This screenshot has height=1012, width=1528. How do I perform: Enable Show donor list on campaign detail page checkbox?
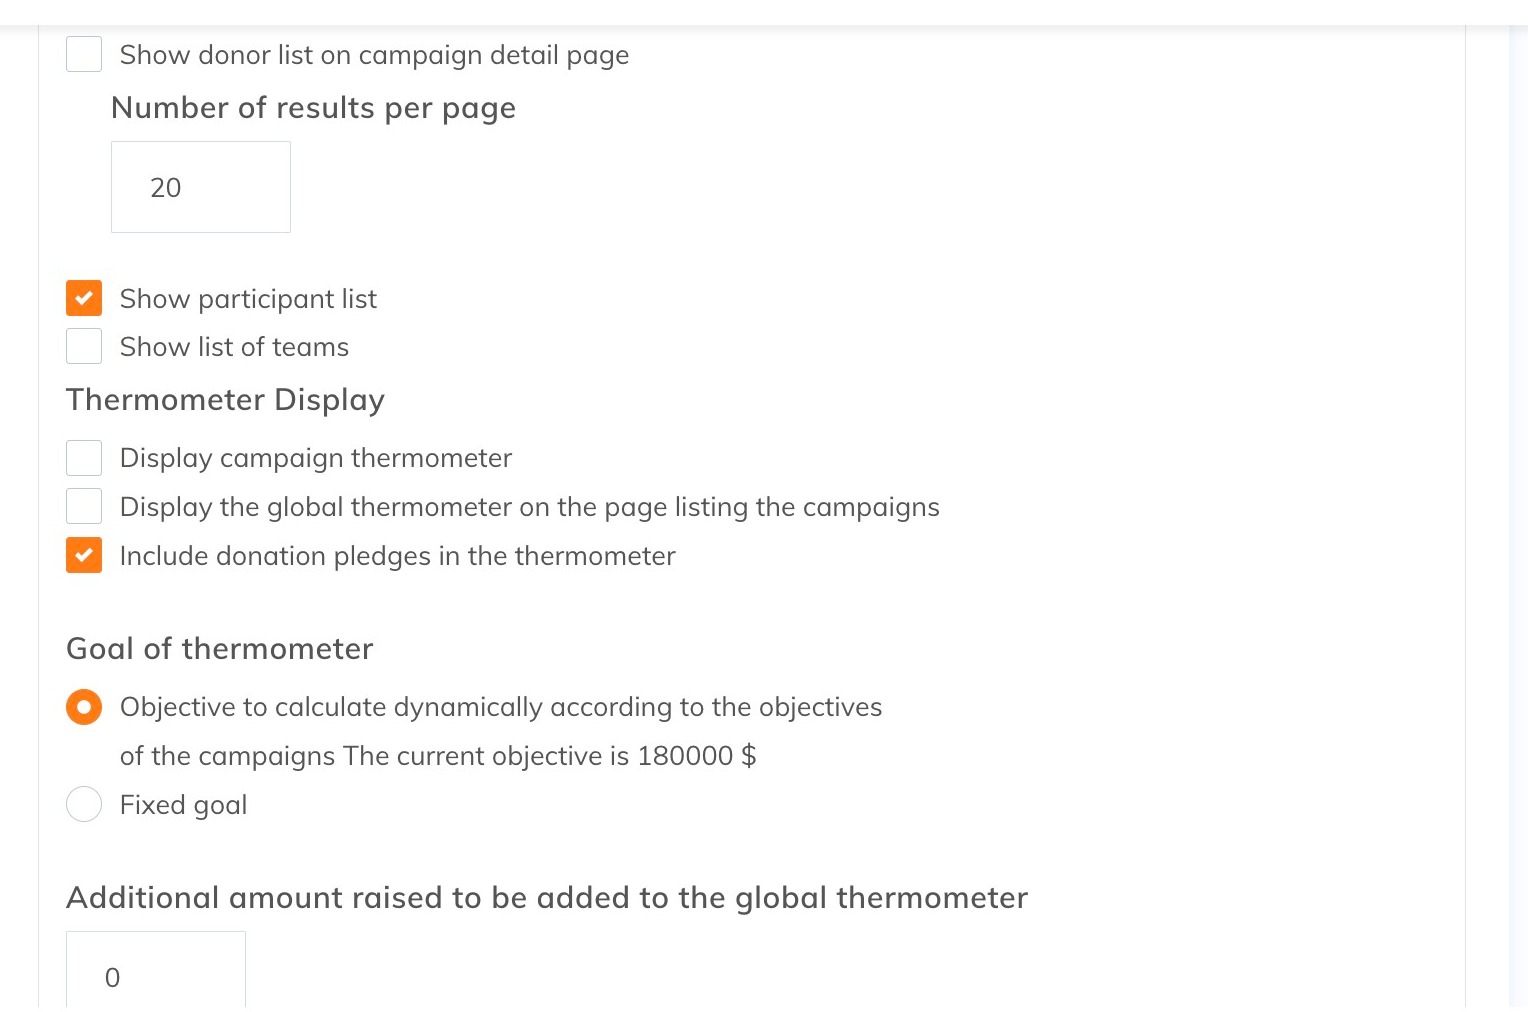84,54
